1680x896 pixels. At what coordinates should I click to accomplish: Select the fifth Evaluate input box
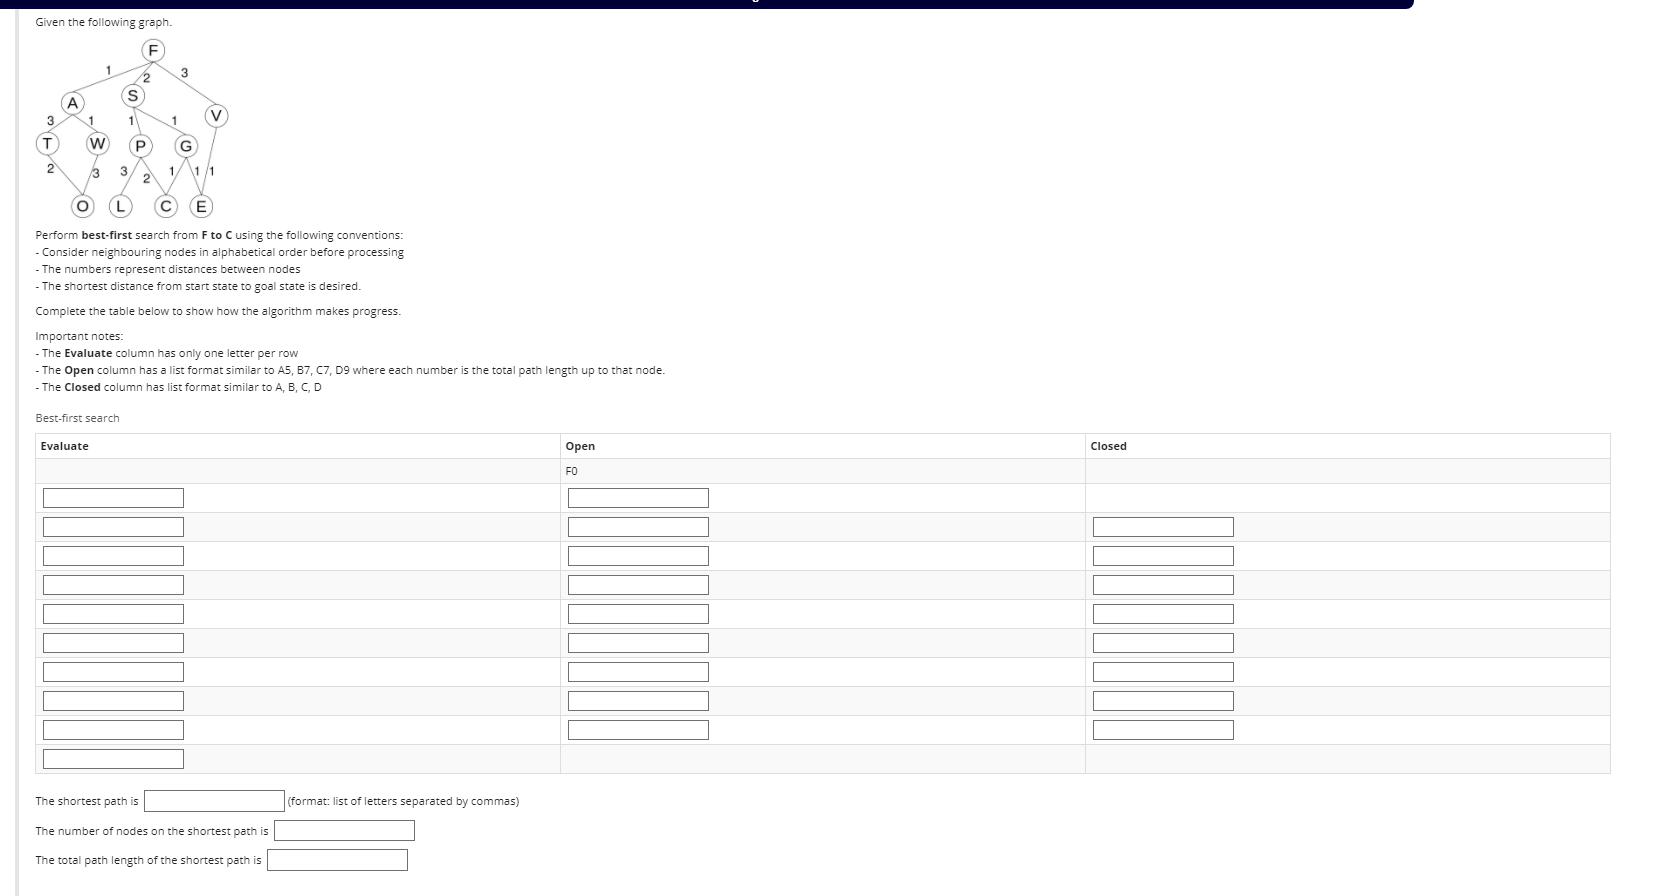click(113, 614)
